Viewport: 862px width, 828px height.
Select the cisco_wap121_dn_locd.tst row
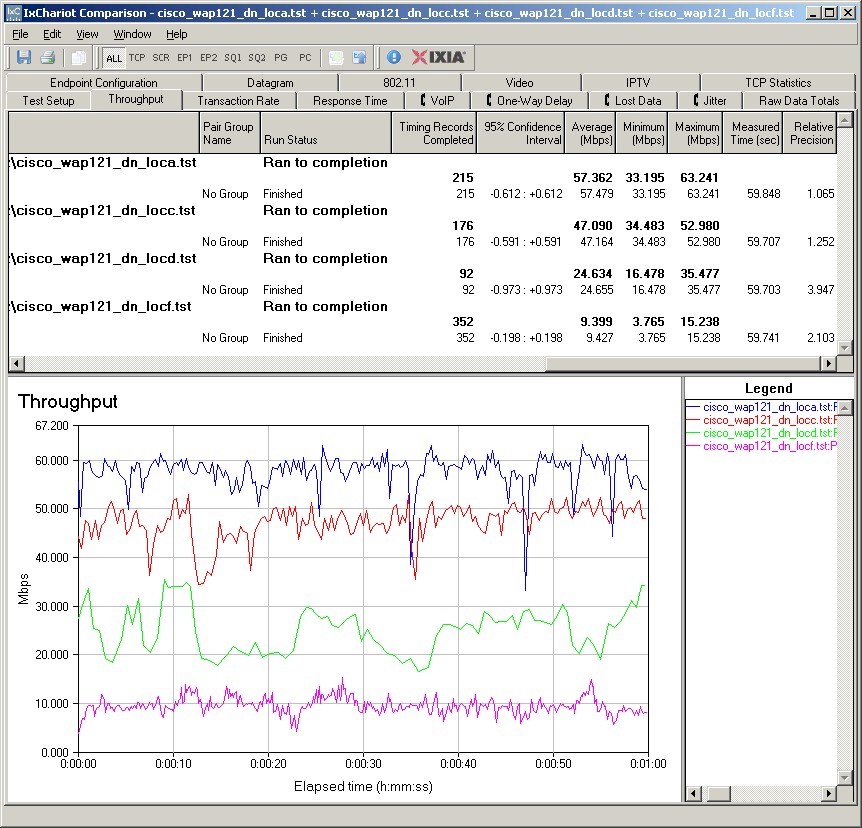coord(422,258)
